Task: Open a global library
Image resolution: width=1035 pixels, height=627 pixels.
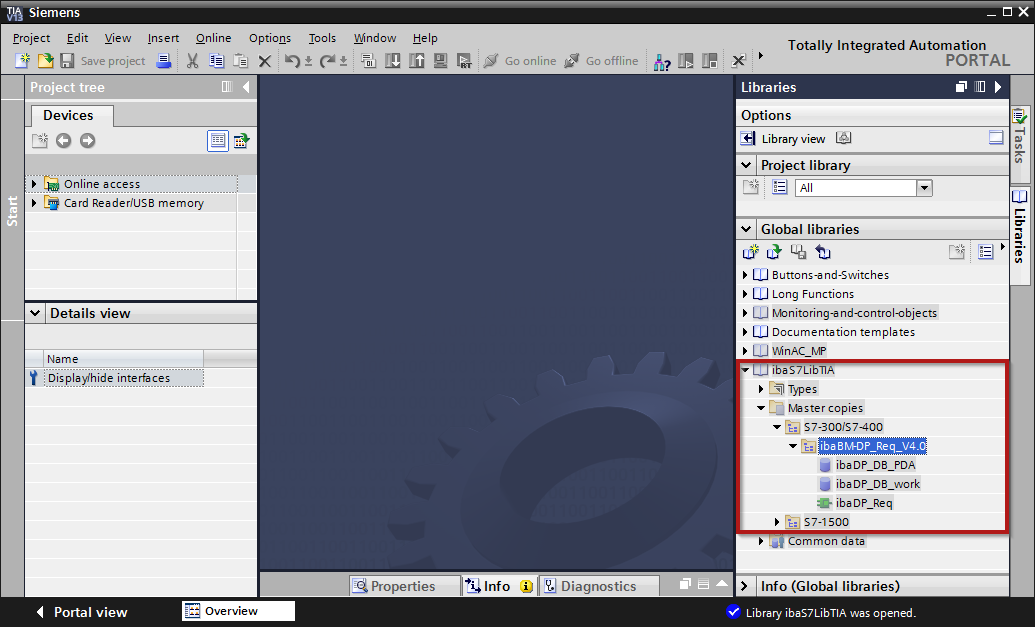Action: click(774, 252)
